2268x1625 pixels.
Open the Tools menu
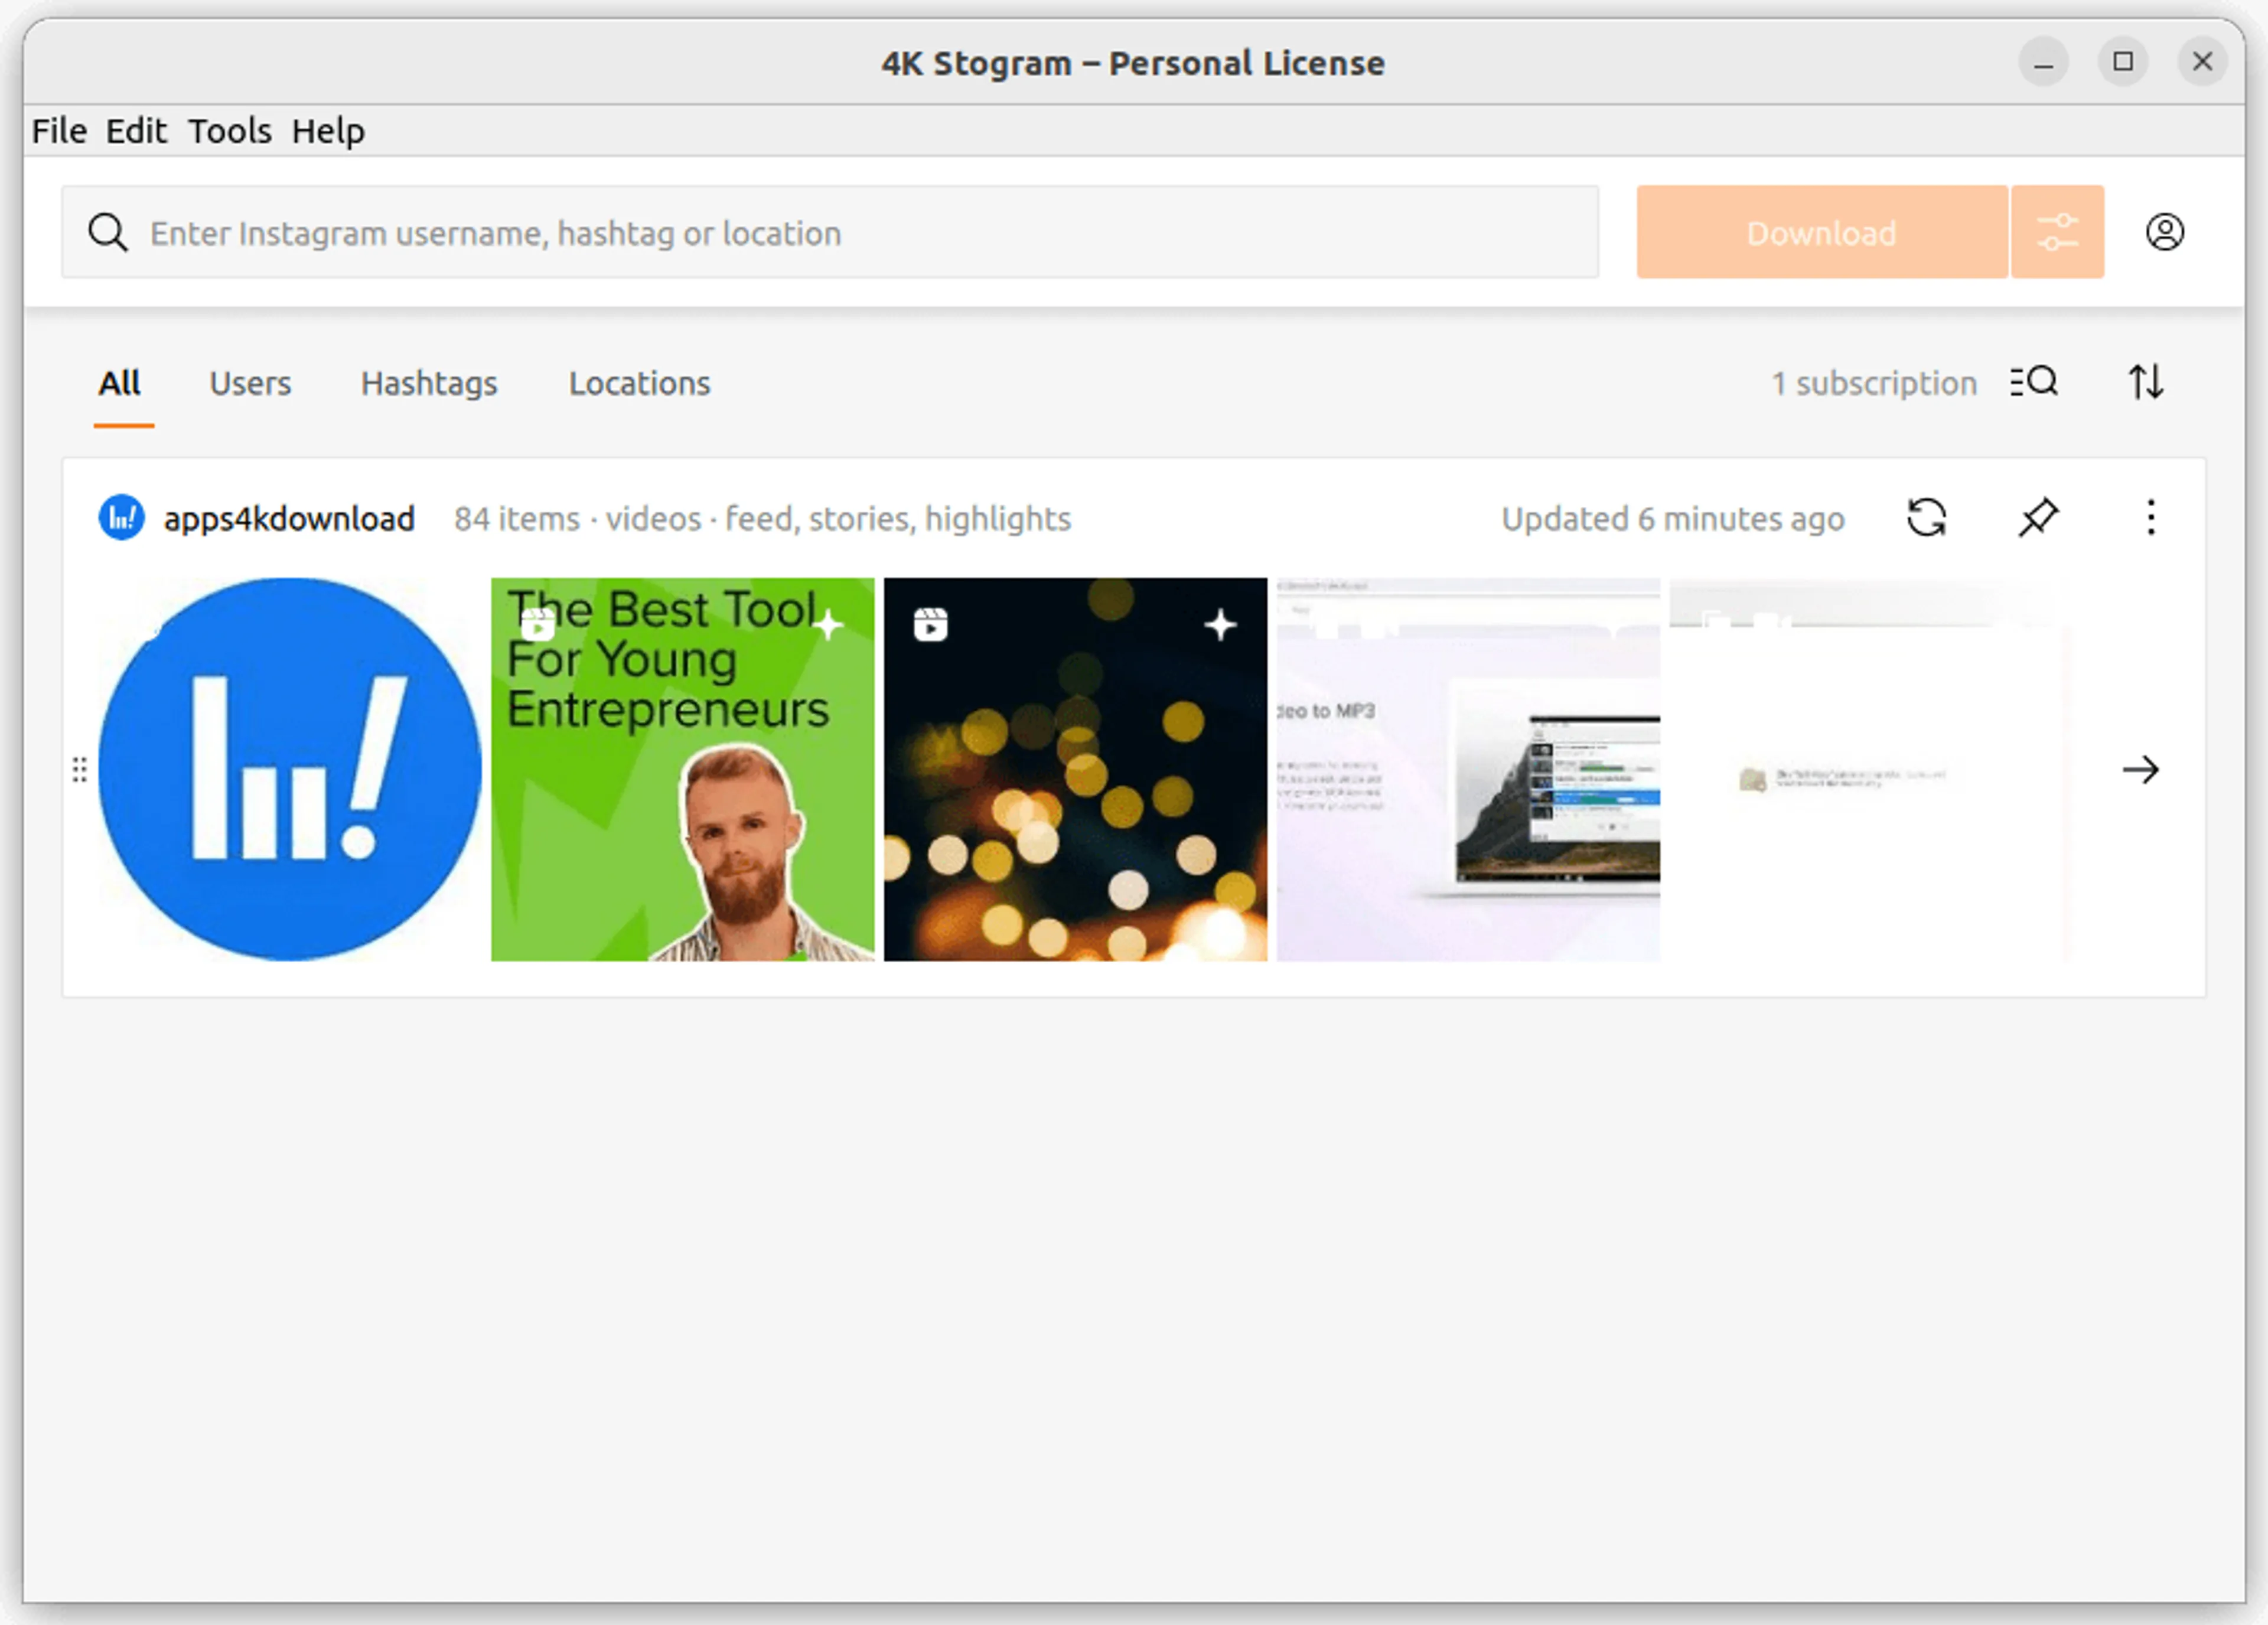pos(230,131)
